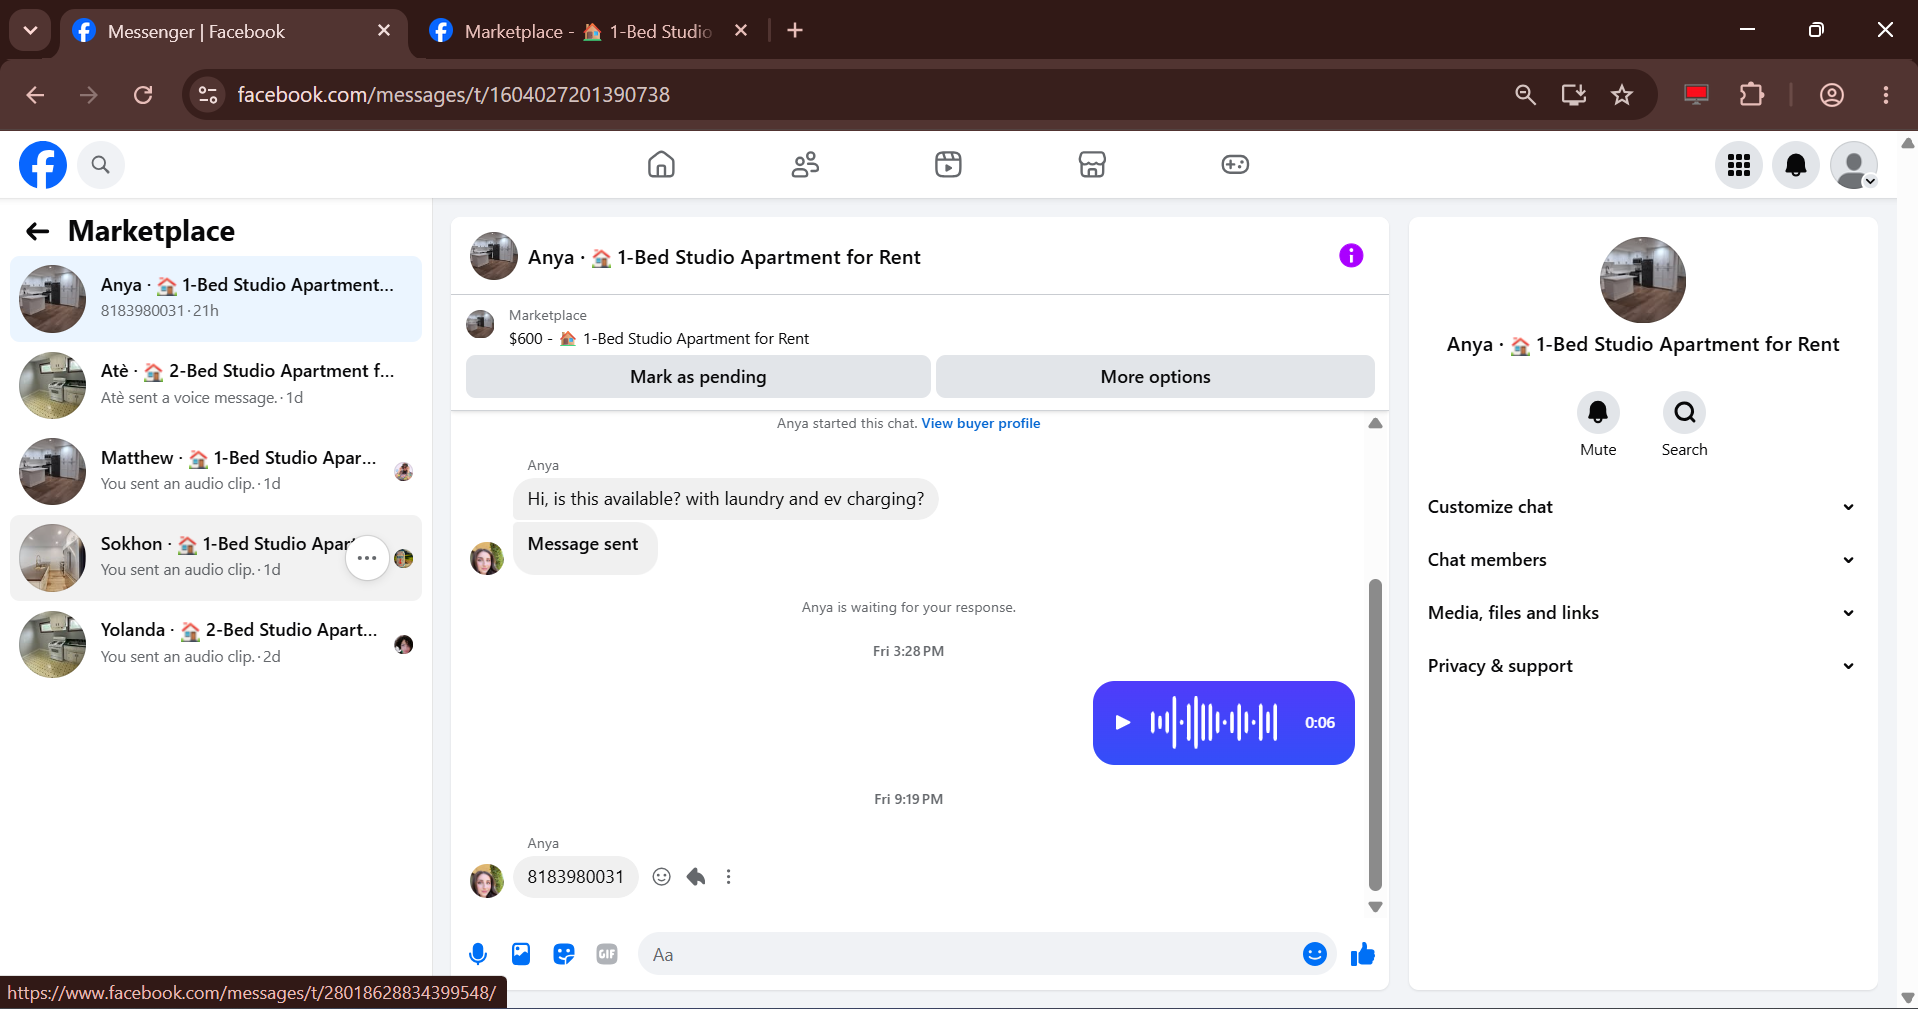View site information icon in address bar
The width and height of the screenshot is (1918, 1009).
208,95
